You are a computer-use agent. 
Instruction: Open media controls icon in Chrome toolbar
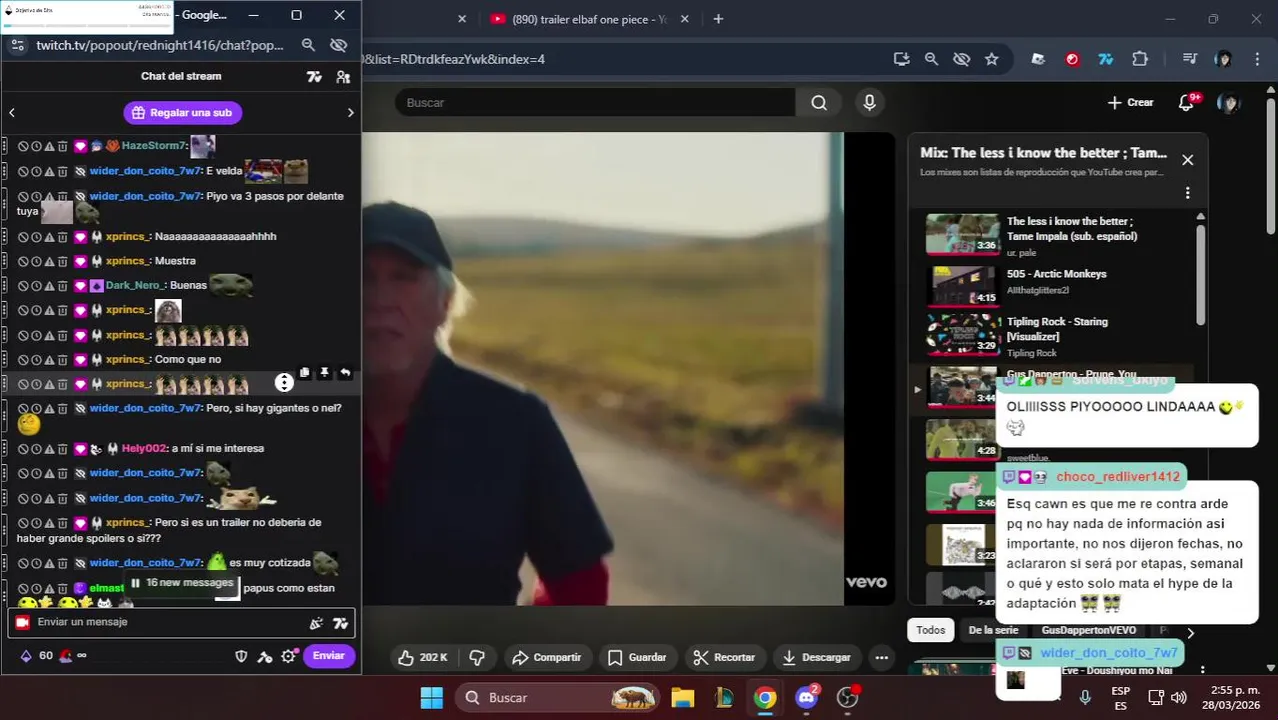[x=1189, y=59]
